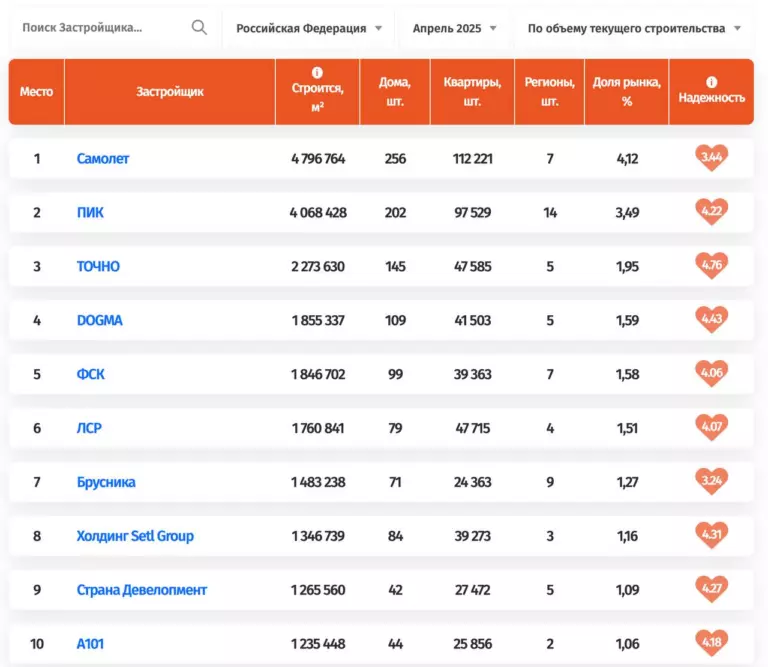Click the 4.18 reliability heart for А101
768x667 pixels.
[712, 643]
